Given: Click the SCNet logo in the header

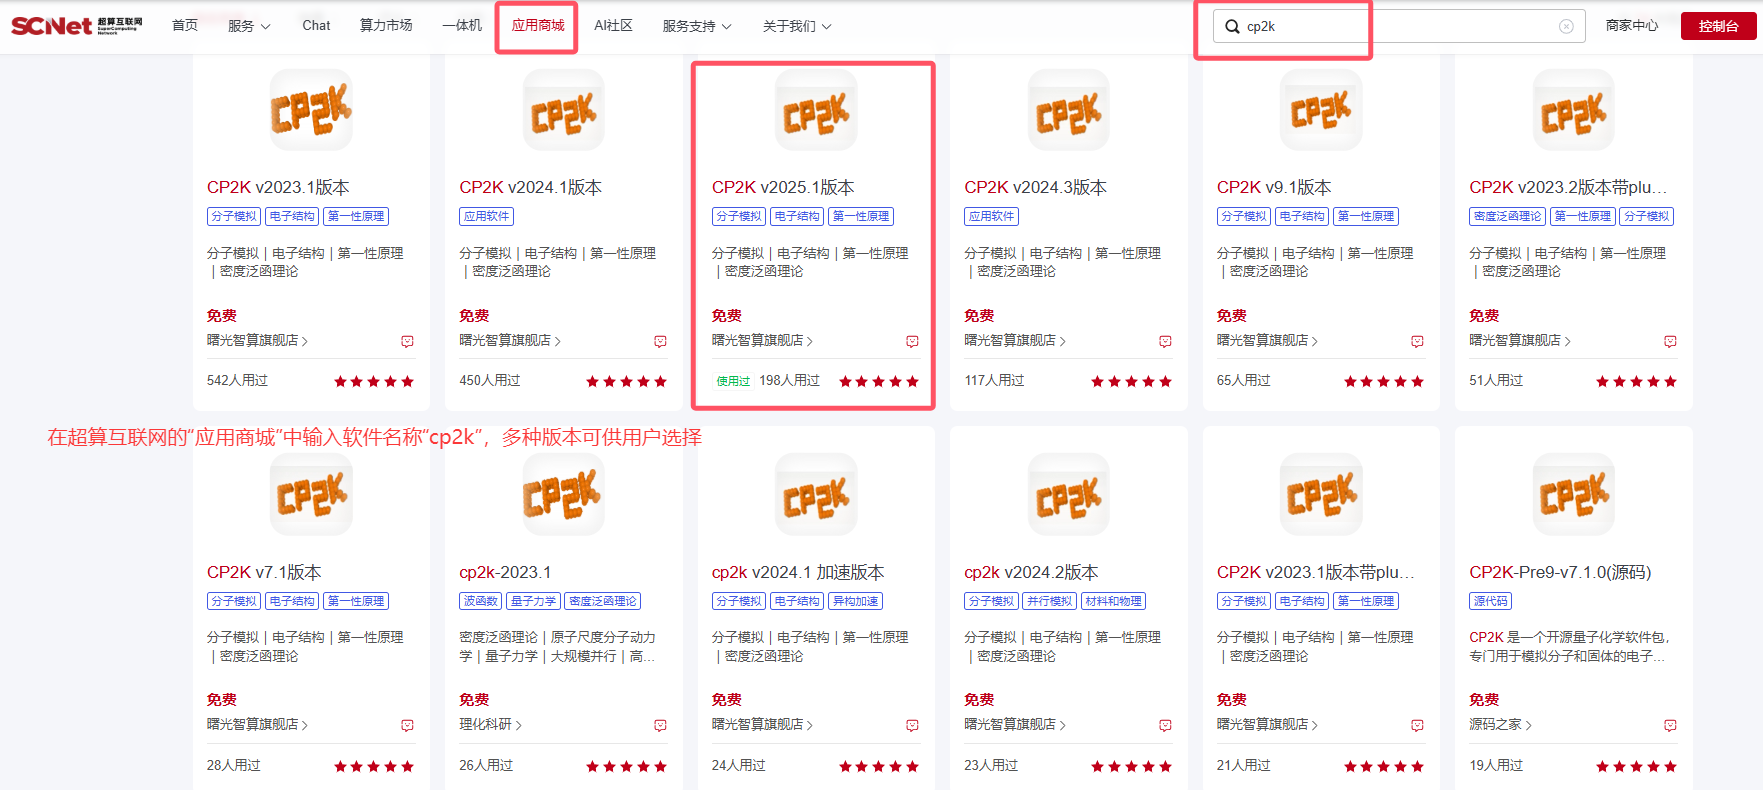Looking at the screenshot, I should pos(76,26).
